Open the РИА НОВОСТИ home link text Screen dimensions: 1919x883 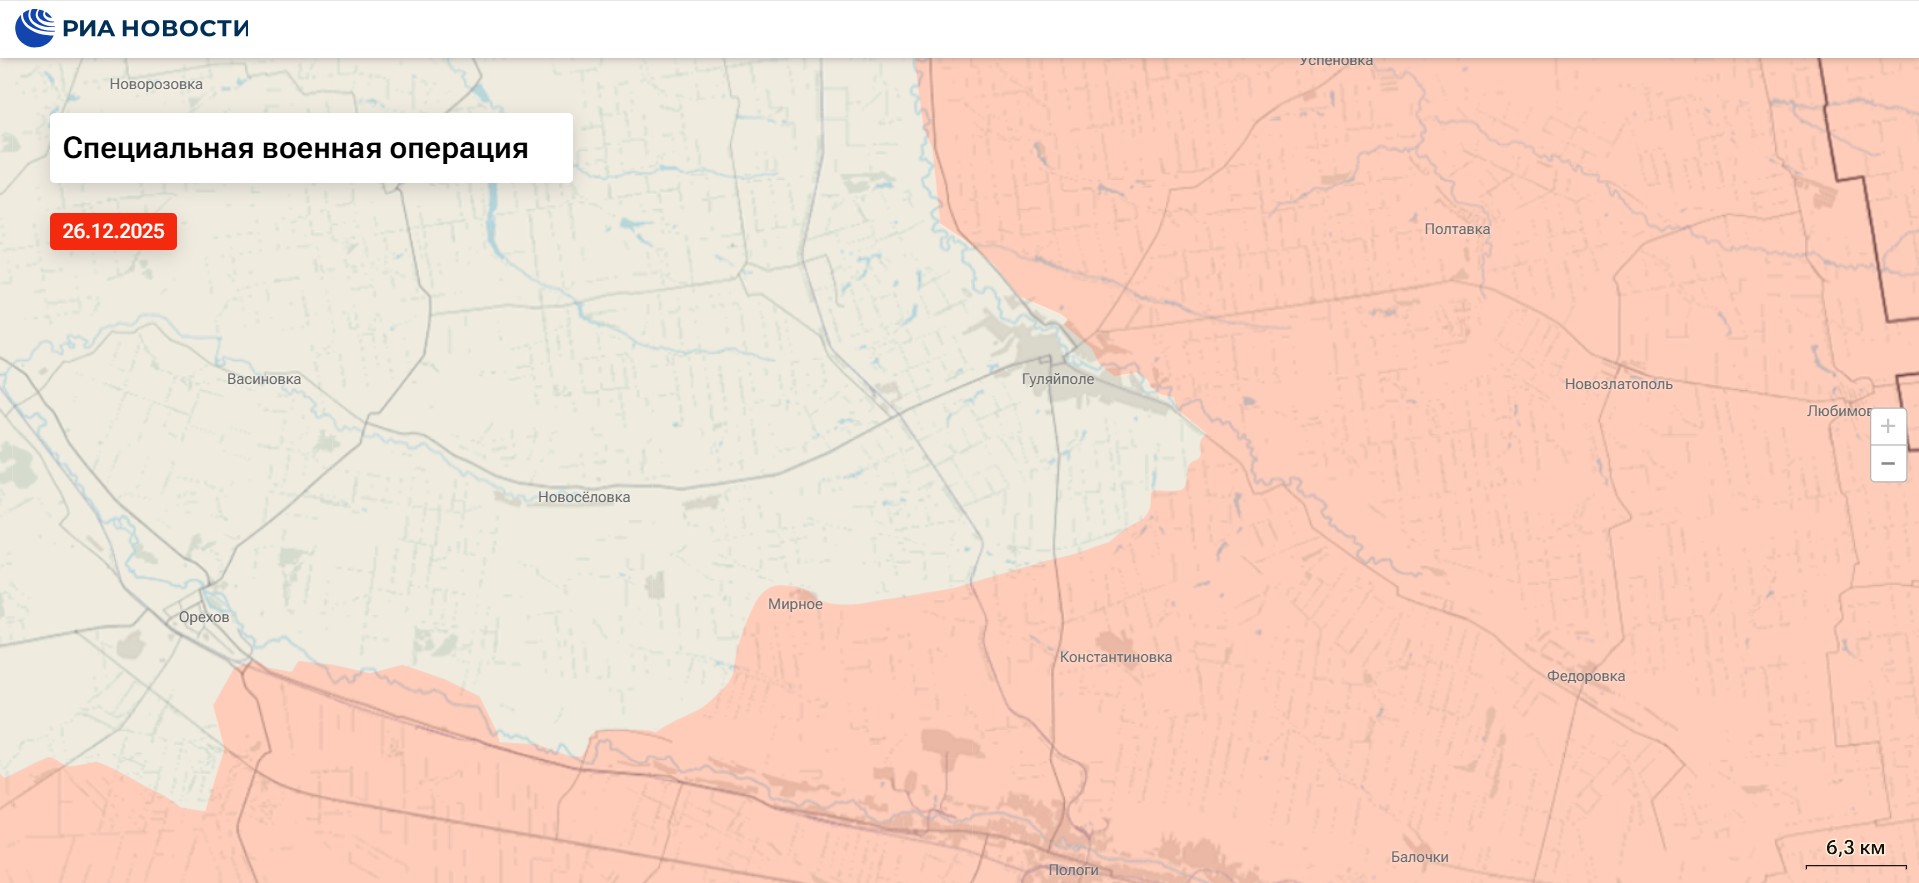pos(155,29)
